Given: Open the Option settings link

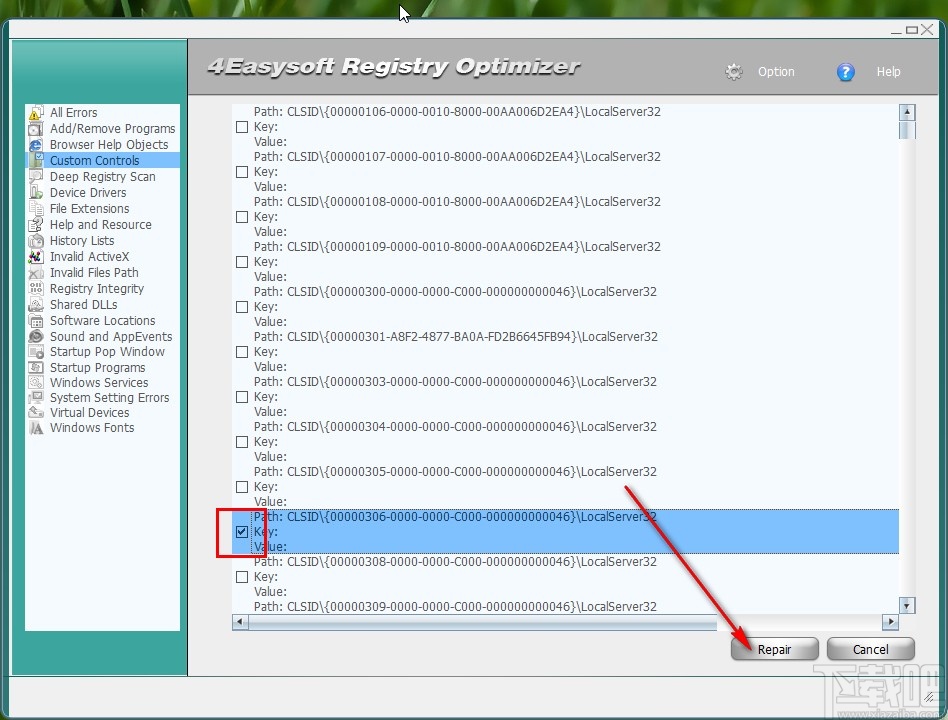Looking at the screenshot, I should [x=776, y=72].
